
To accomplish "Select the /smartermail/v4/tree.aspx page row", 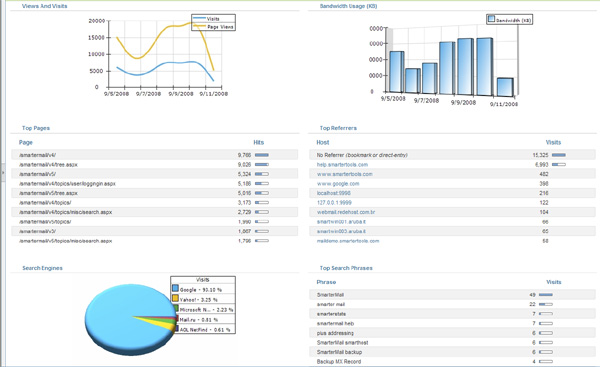I will tap(155, 165).
